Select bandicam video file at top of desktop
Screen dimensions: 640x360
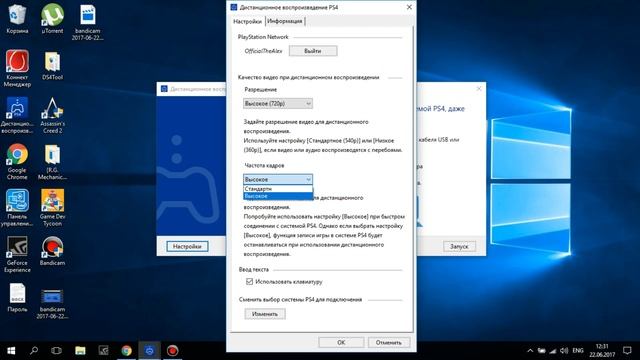pos(87,22)
